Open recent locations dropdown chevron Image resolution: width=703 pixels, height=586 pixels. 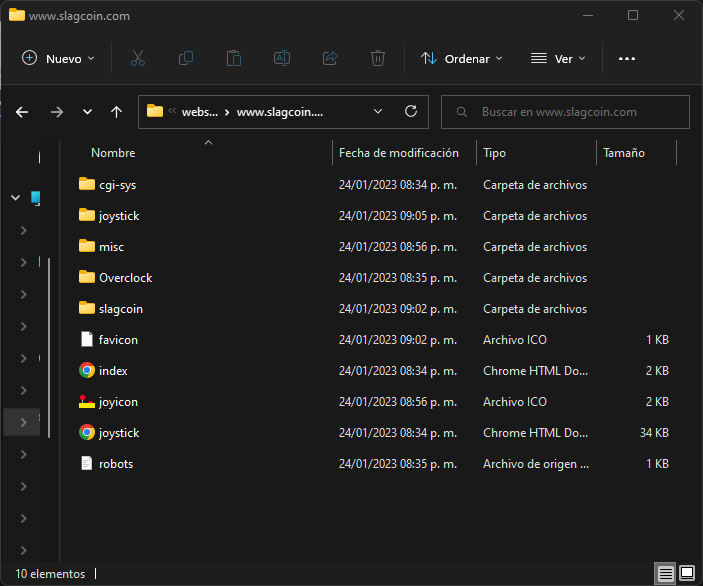87,112
